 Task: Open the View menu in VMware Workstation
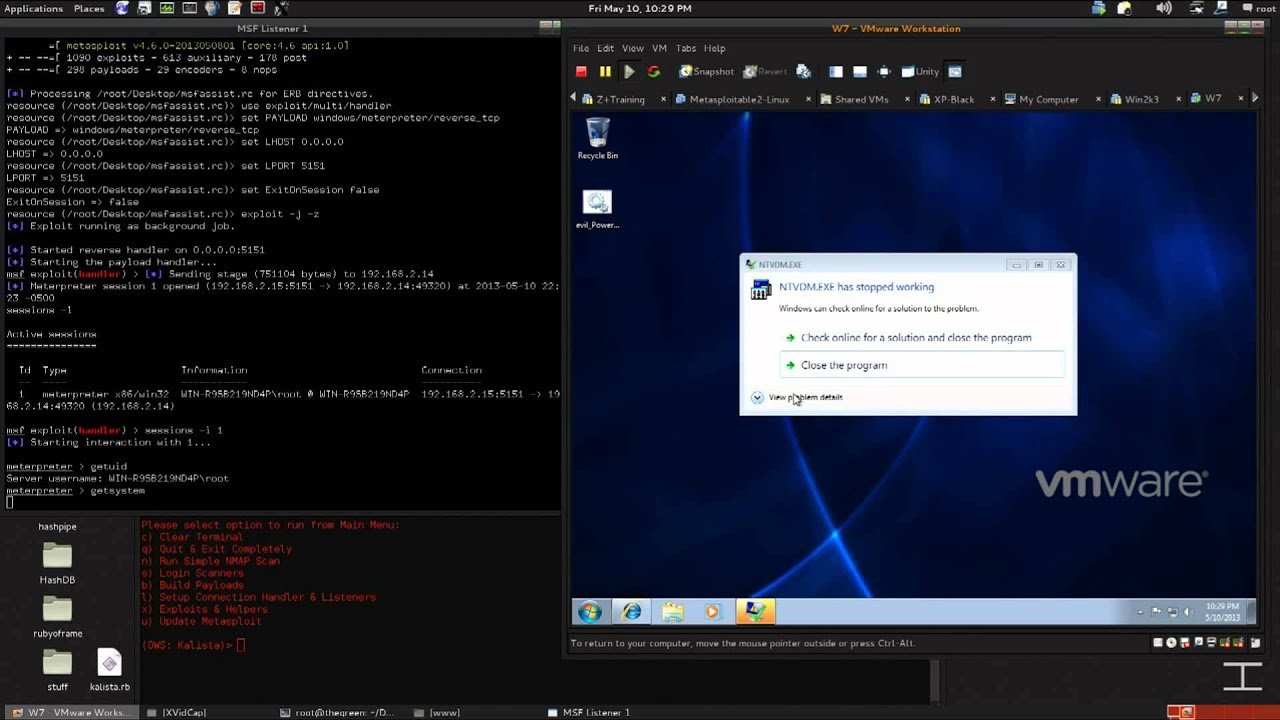click(633, 48)
